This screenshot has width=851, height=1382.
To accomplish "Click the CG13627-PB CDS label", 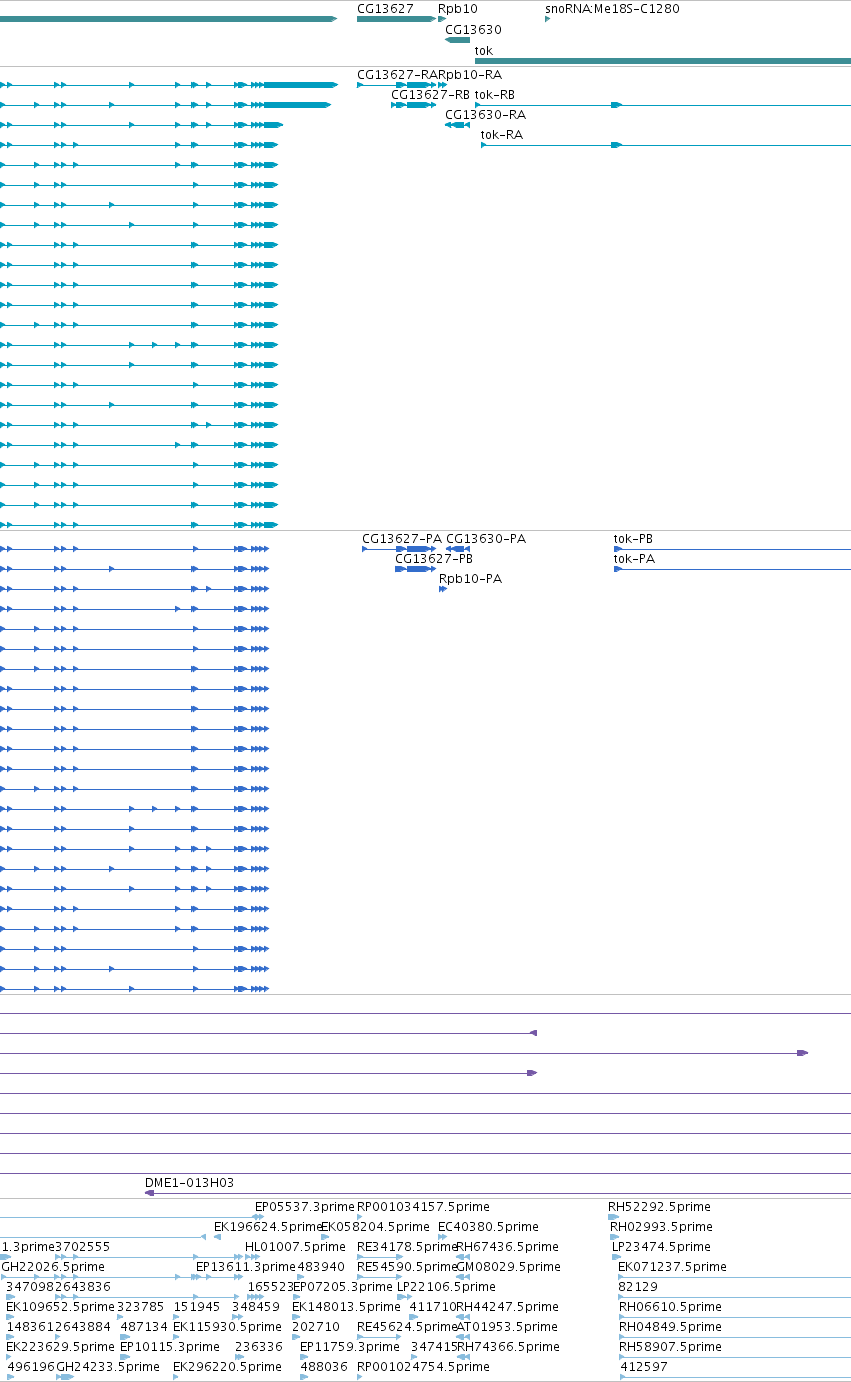I will (434, 558).
